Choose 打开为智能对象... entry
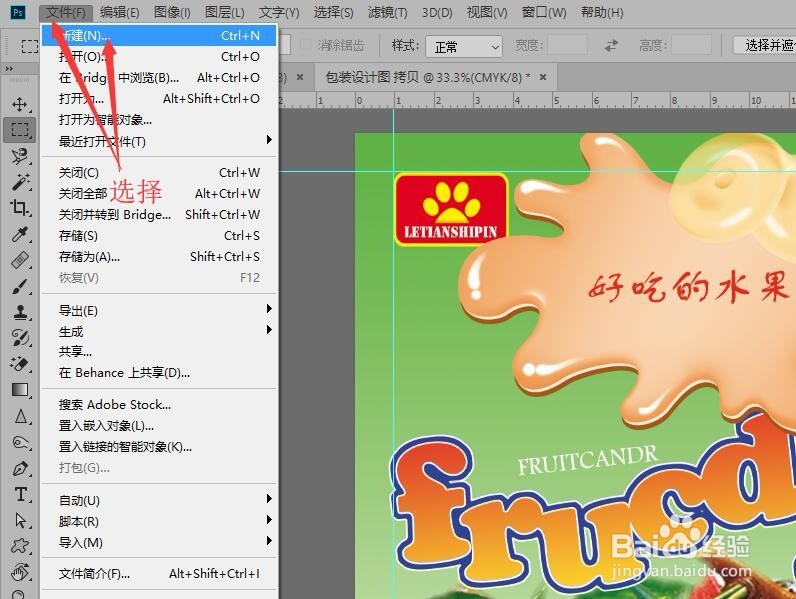Screen dimensions: 796x599 (x=159, y=120)
